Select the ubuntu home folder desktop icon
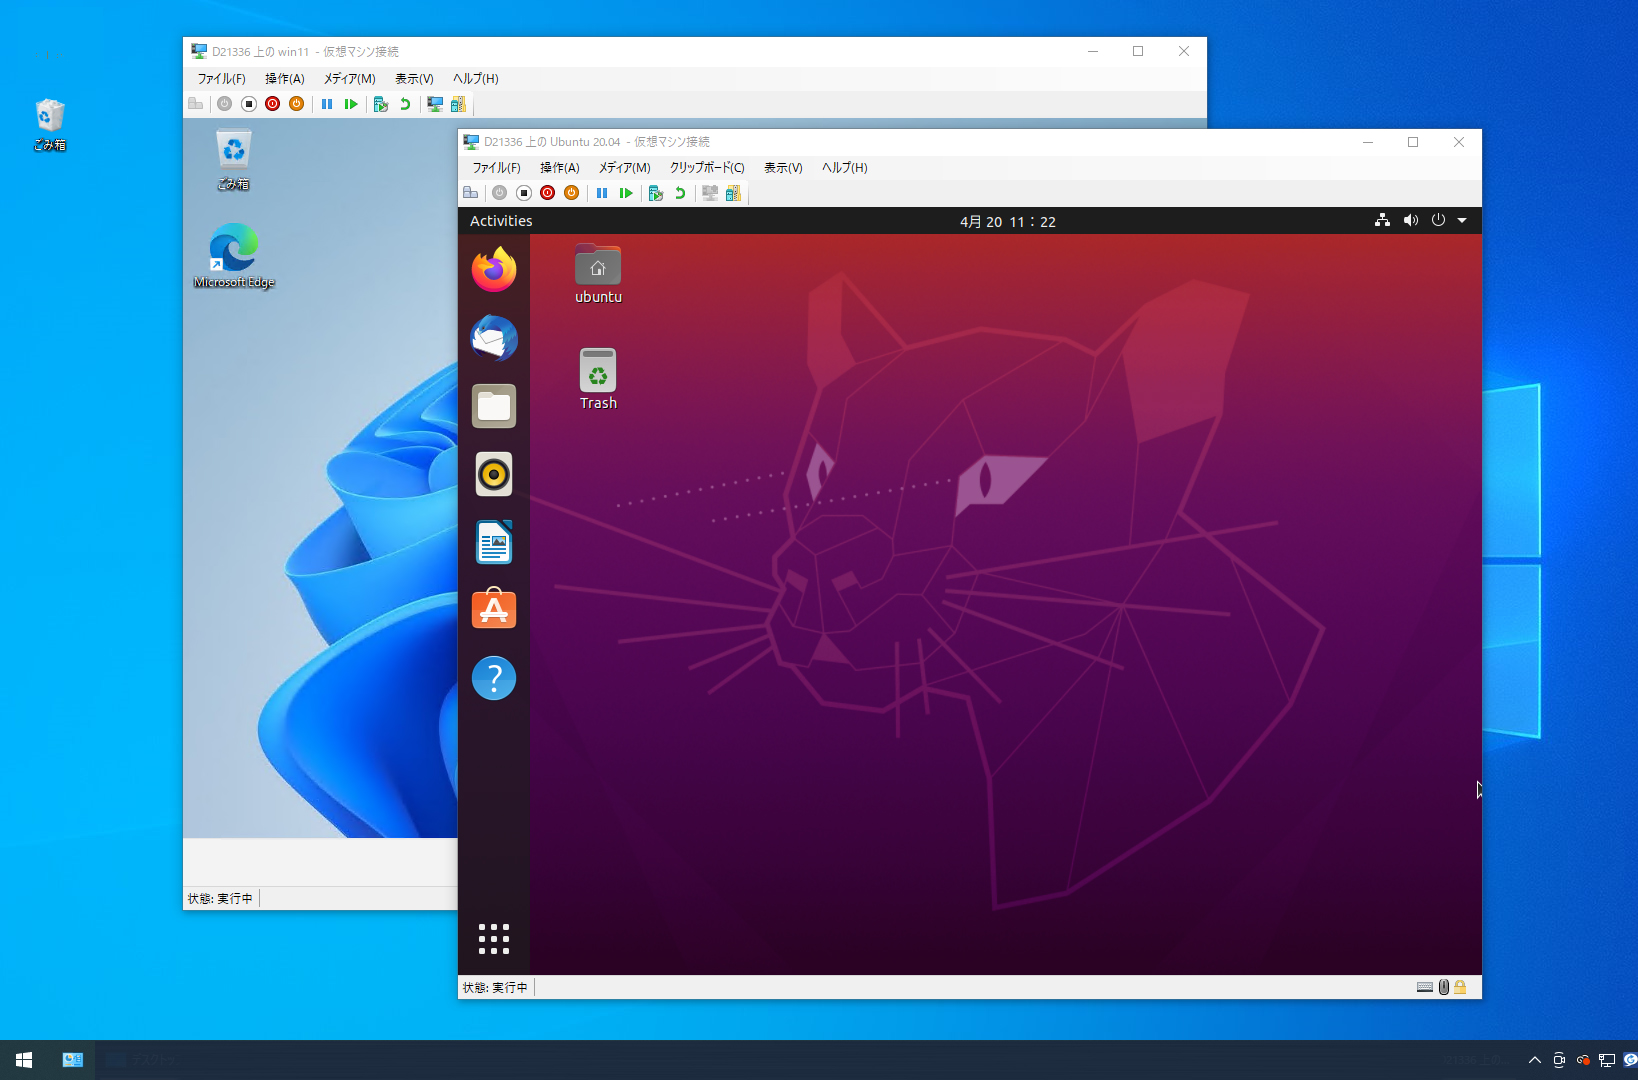The width and height of the screenshot is (1638, 1080). (x=598, y=274)
